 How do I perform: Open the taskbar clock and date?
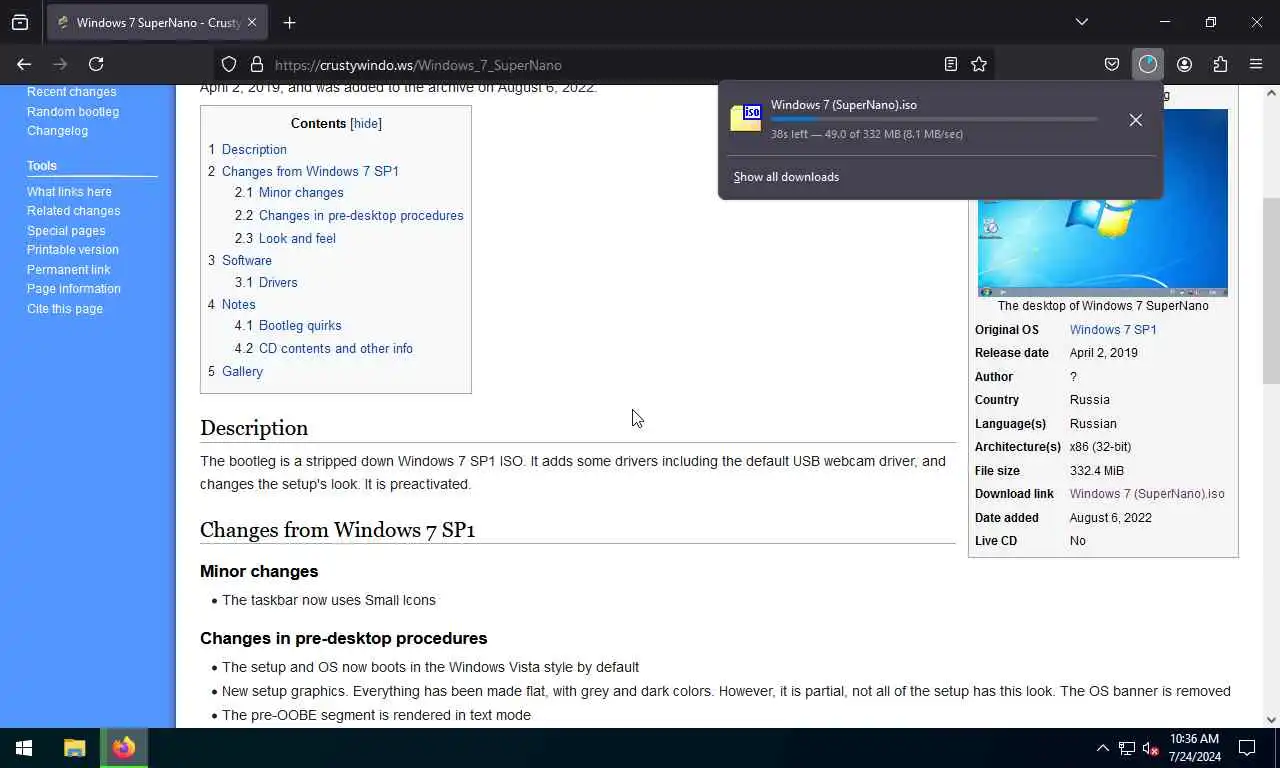1194,748
